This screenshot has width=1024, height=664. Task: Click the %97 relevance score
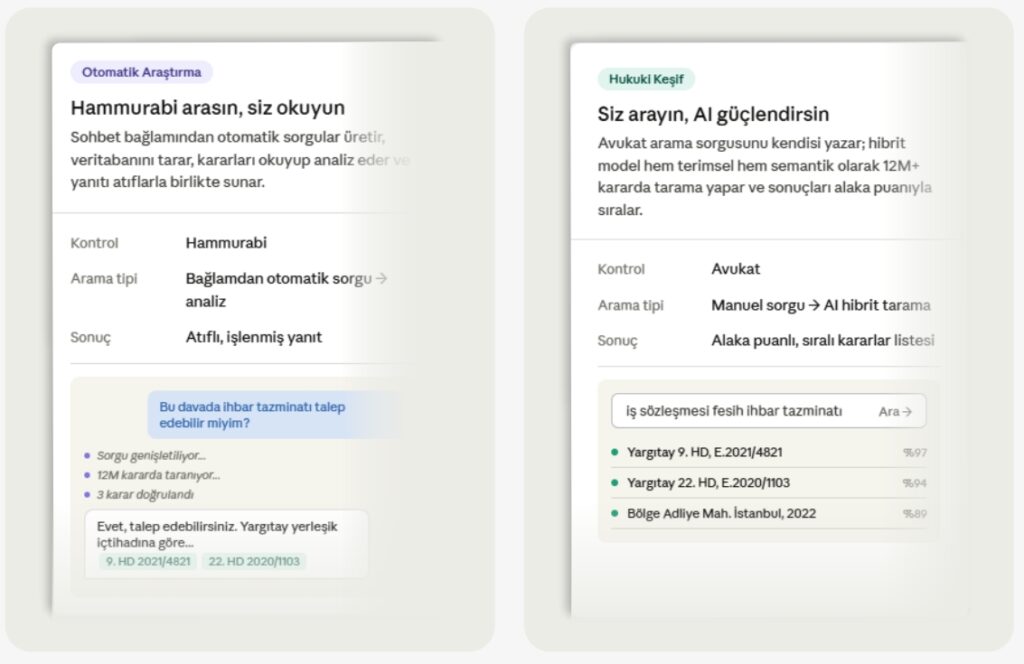click(915, 452)
